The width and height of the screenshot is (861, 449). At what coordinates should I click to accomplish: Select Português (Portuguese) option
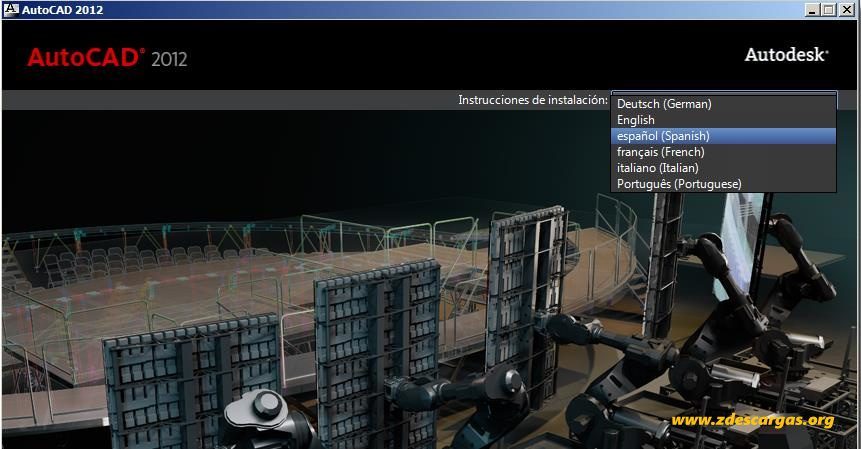(724, 184)
